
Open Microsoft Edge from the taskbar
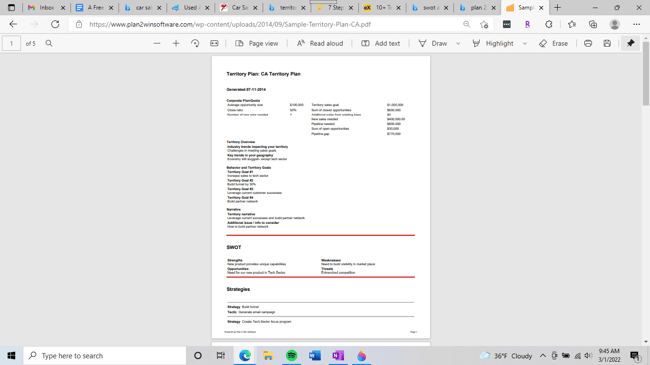[245, 356]
